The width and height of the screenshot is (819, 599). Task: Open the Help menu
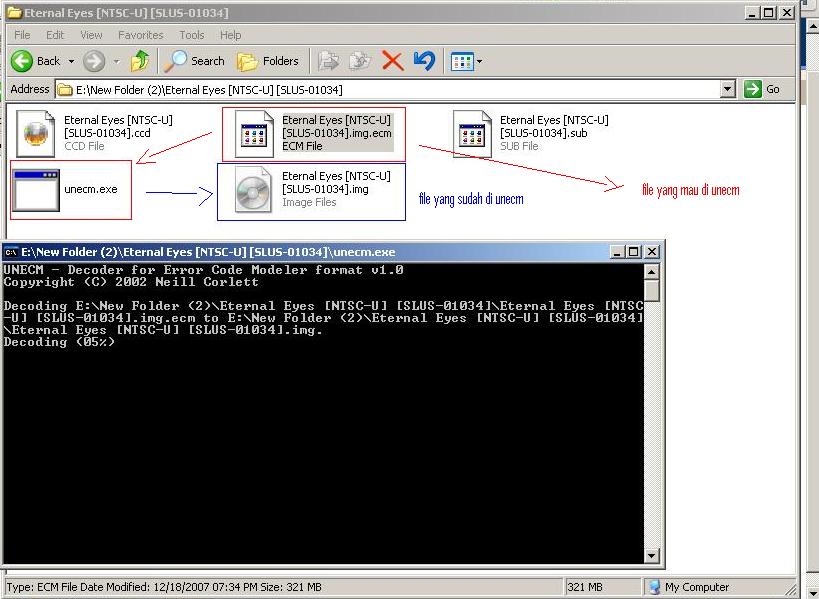230,35
